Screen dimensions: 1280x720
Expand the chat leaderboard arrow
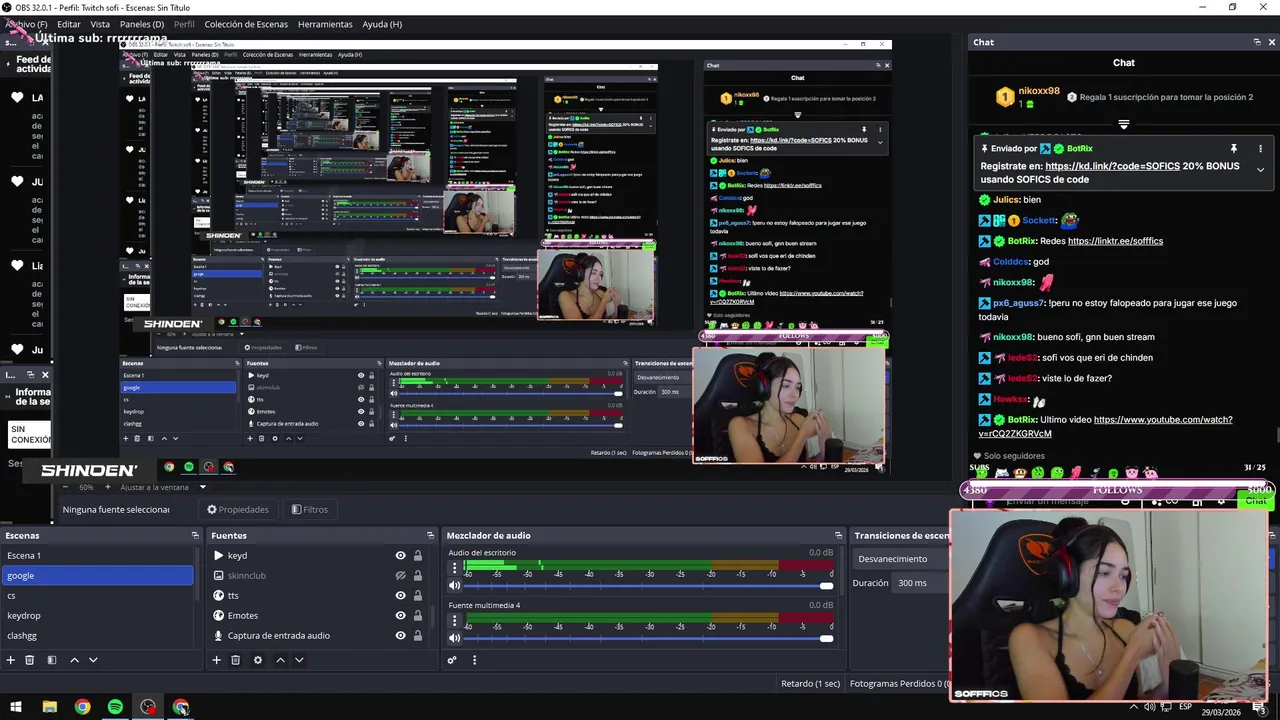pyautogui.click(x=1124, y=125)
